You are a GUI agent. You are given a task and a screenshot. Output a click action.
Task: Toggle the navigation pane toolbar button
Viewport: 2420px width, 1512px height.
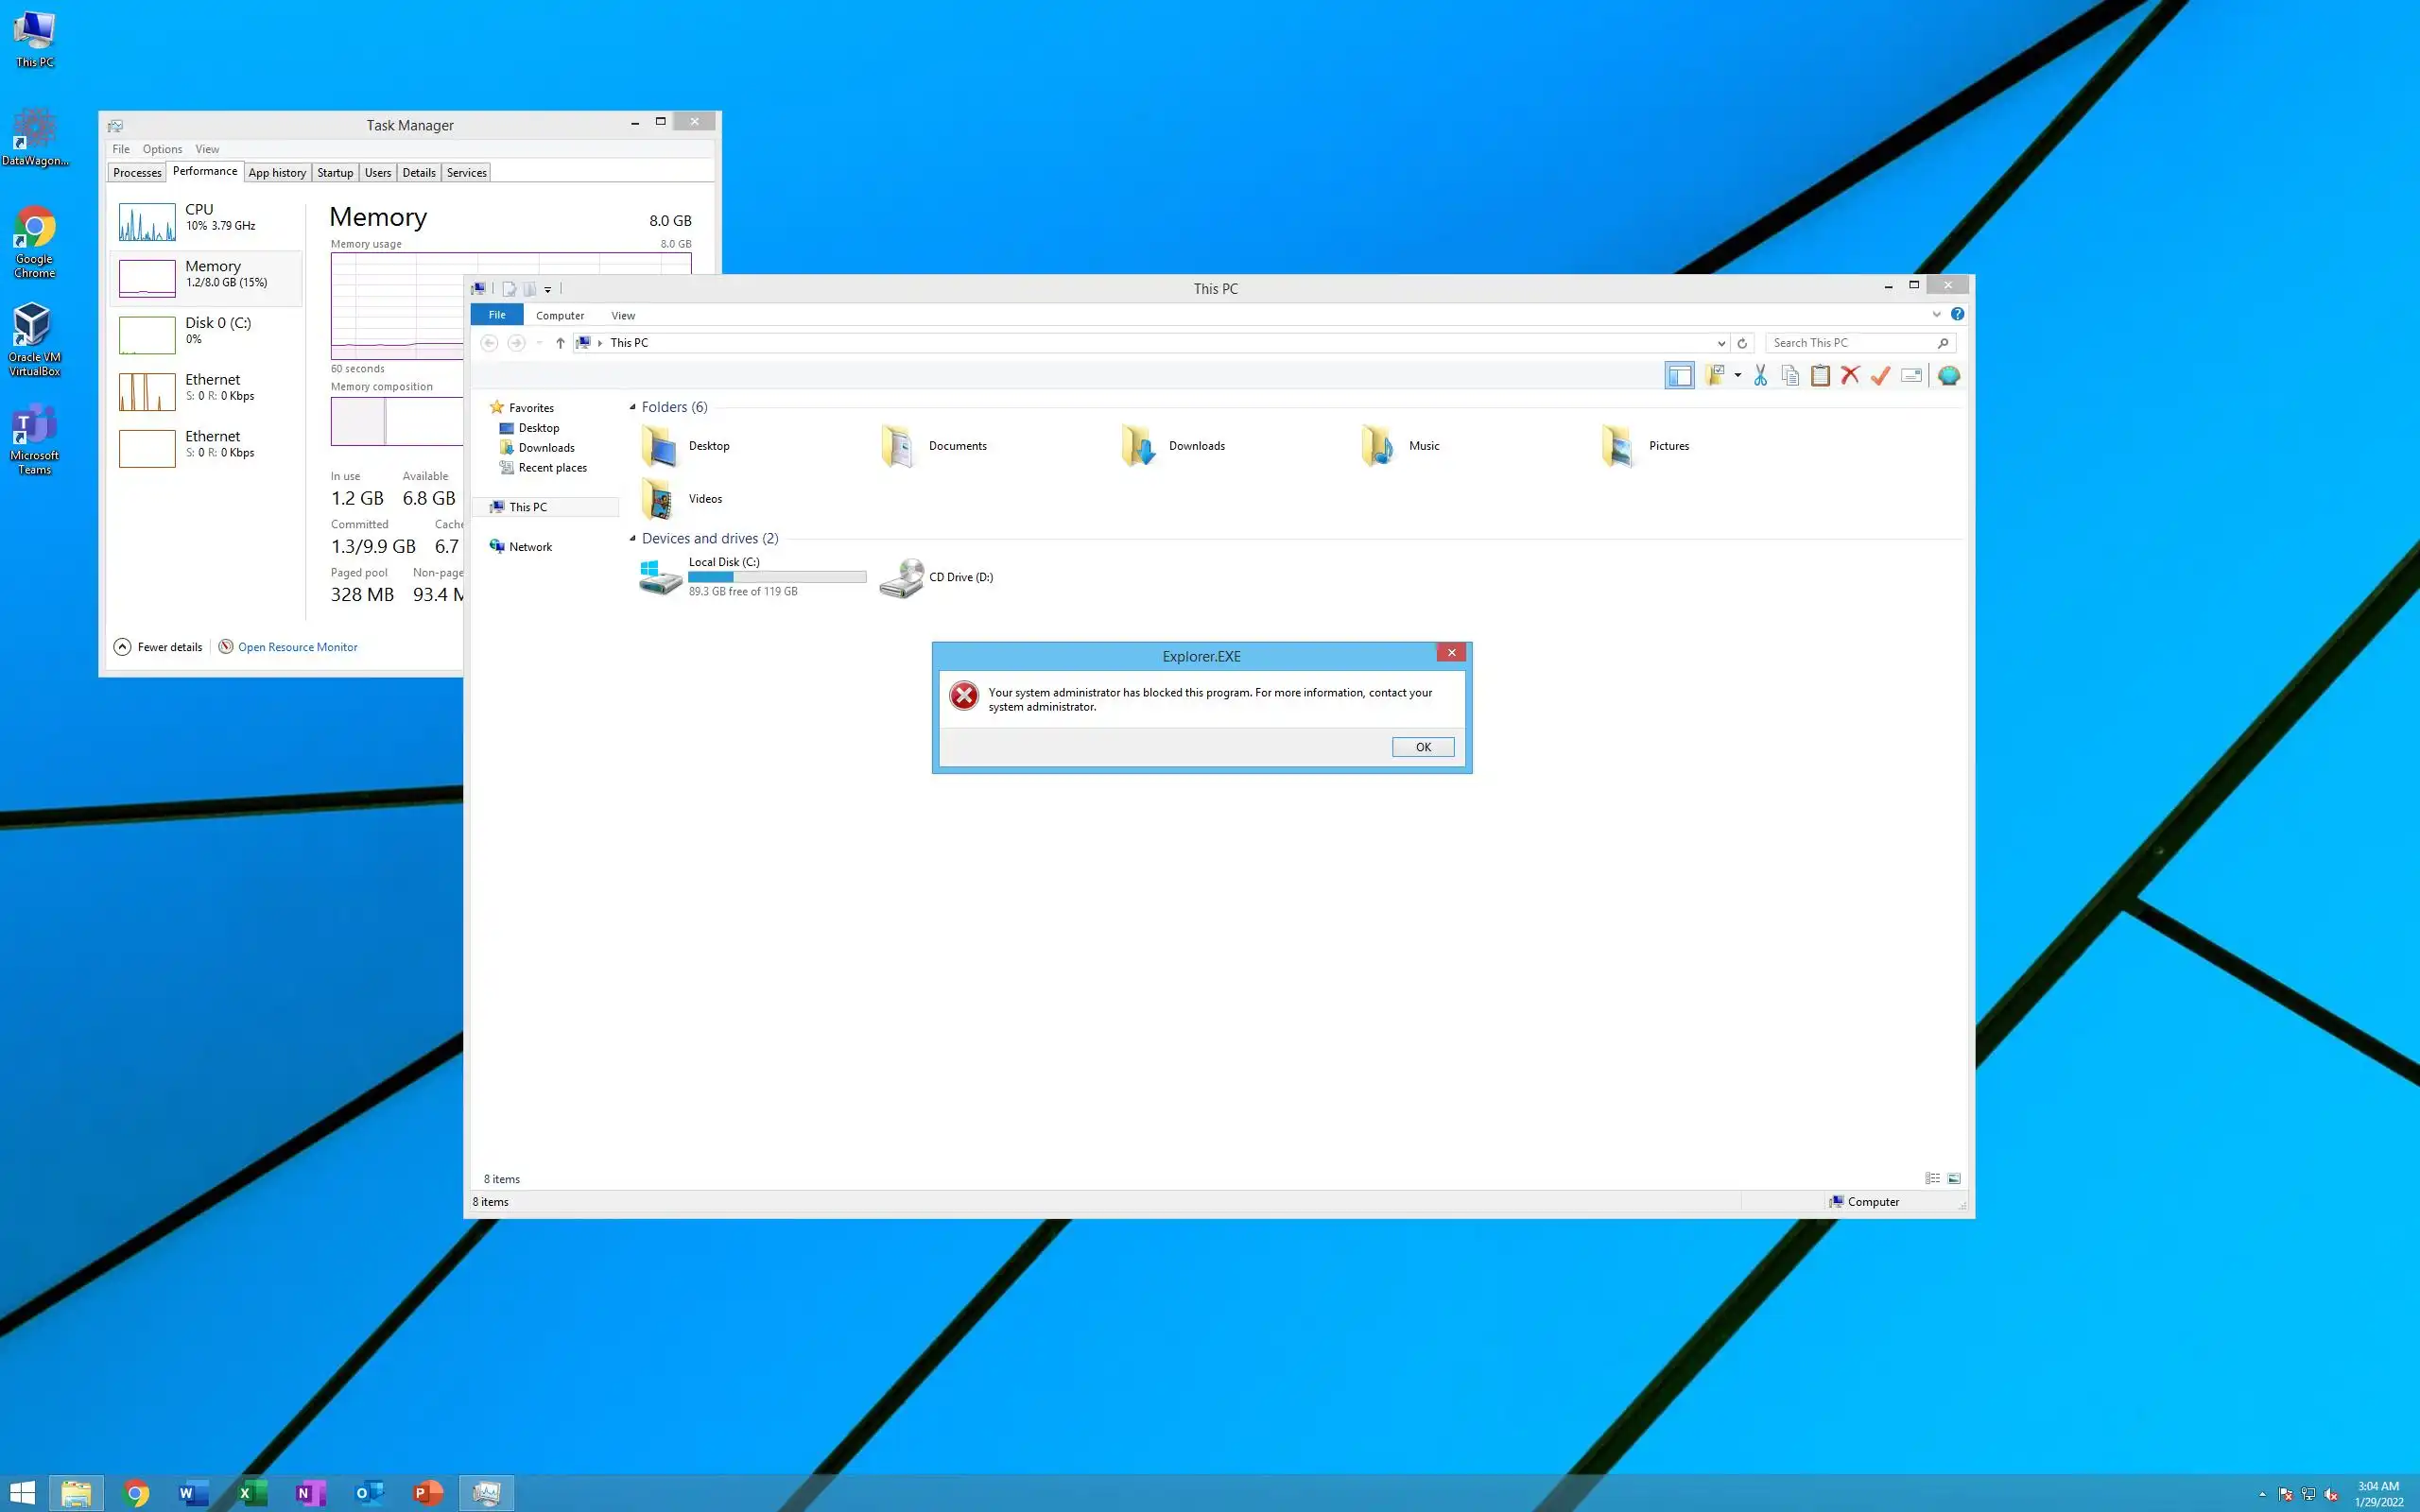pyautogui.click(x=1679, y=376)
